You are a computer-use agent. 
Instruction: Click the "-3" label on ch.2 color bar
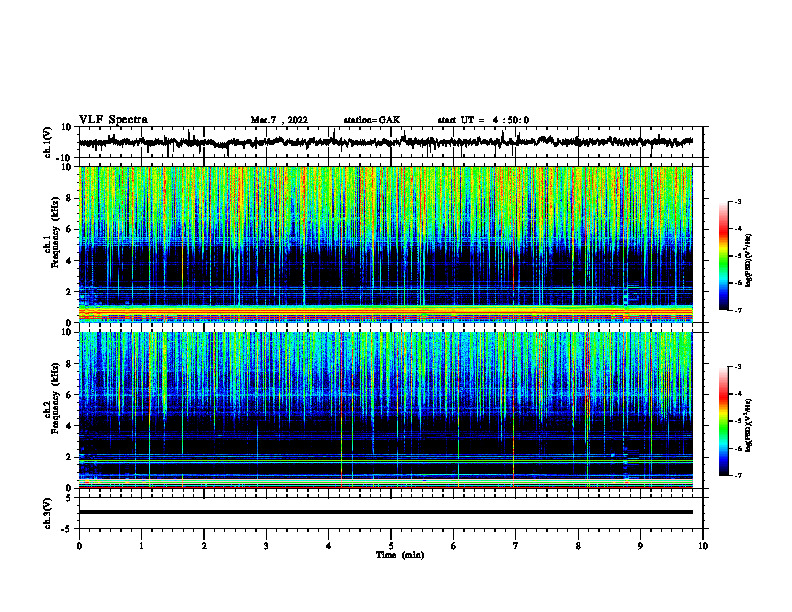tap(738, 367)
